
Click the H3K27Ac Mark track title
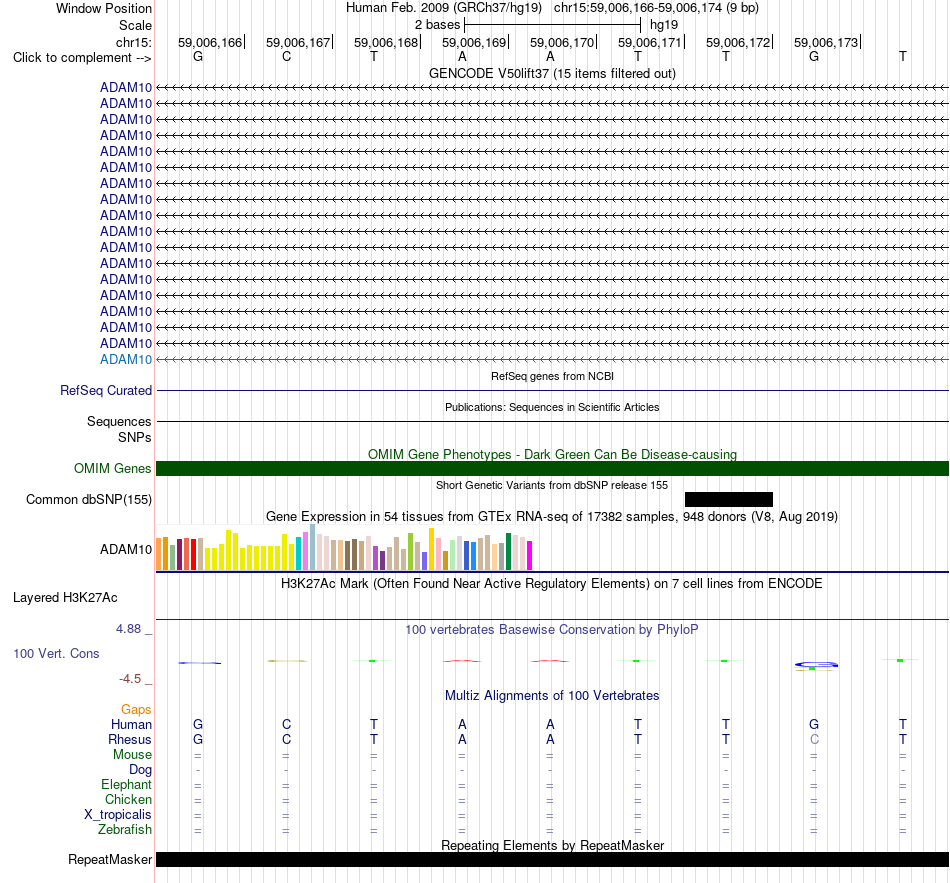click(552, 584)
